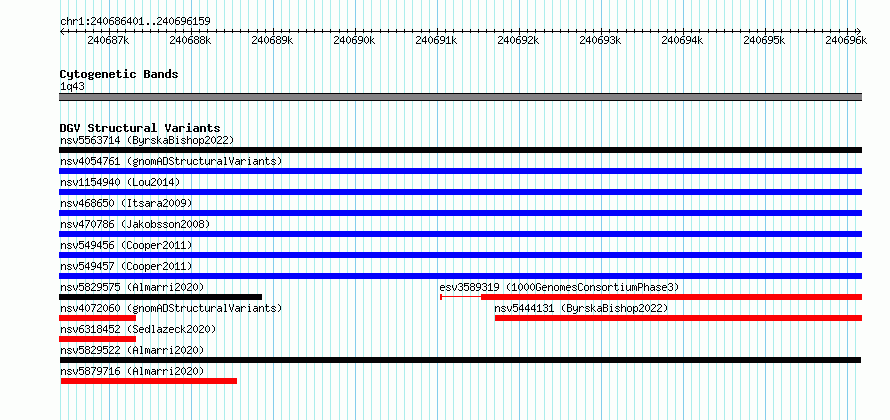Click the nsv5829575 (Almarri2020) label
The image size is (890, 420).
(132, 287)
